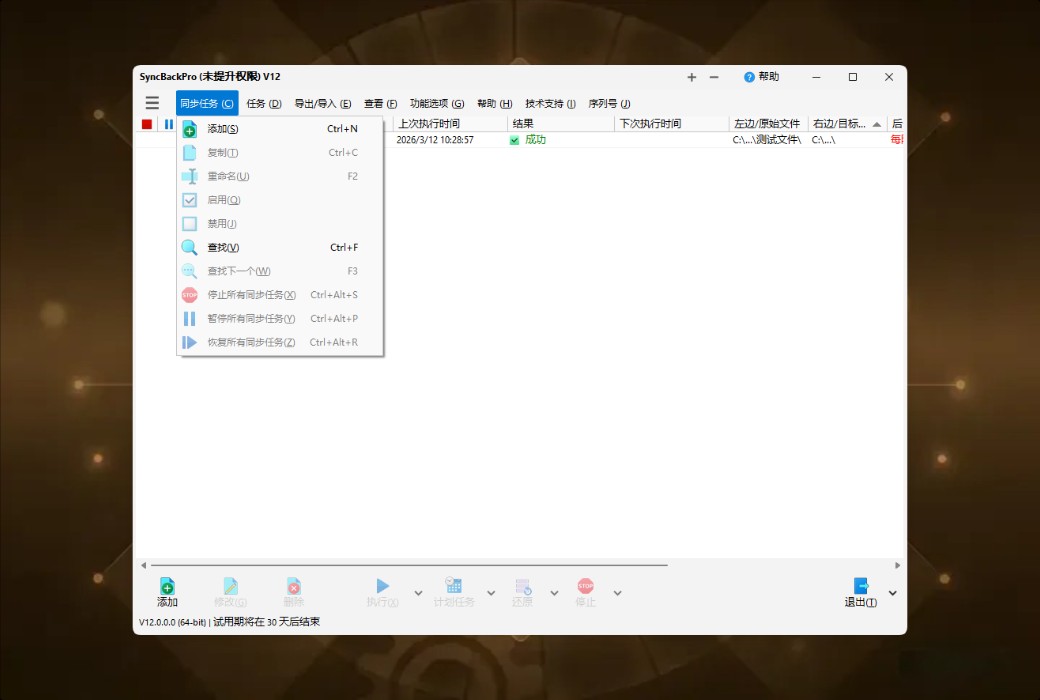This screenshot has height=700, width=1040.
Task: Open the dropdown beside 计划任务
Action: click(489, 592)
